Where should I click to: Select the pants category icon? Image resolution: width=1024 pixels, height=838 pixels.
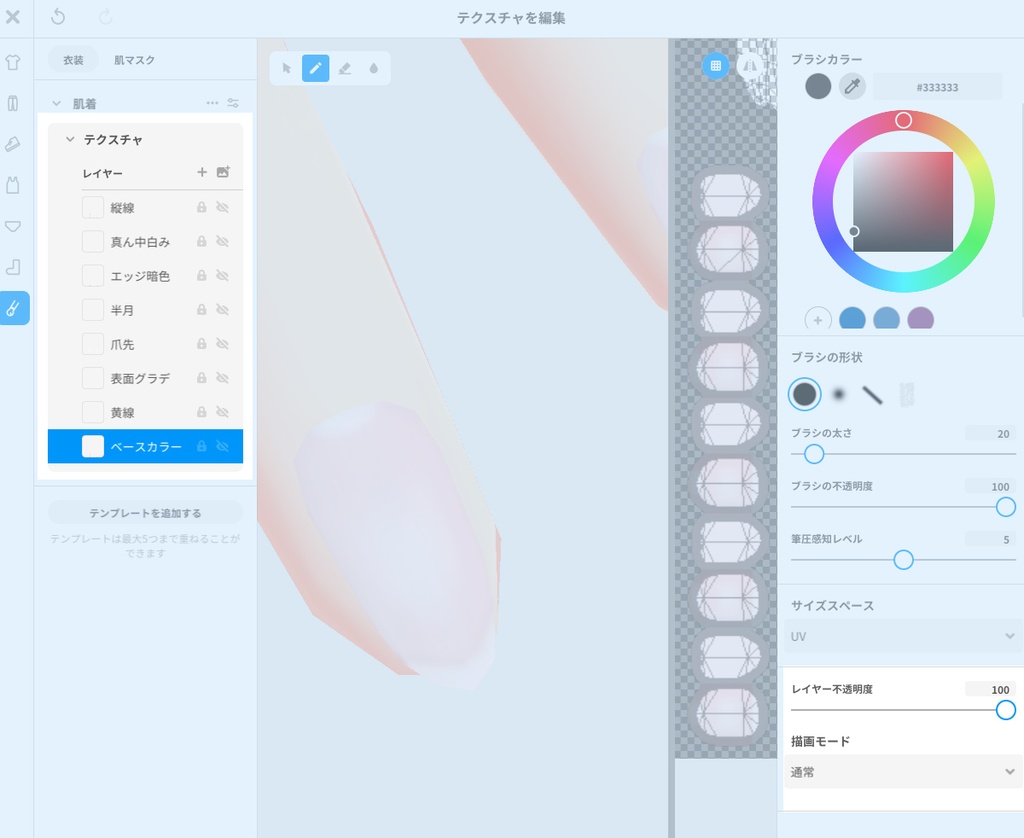(x=15, y=103)
